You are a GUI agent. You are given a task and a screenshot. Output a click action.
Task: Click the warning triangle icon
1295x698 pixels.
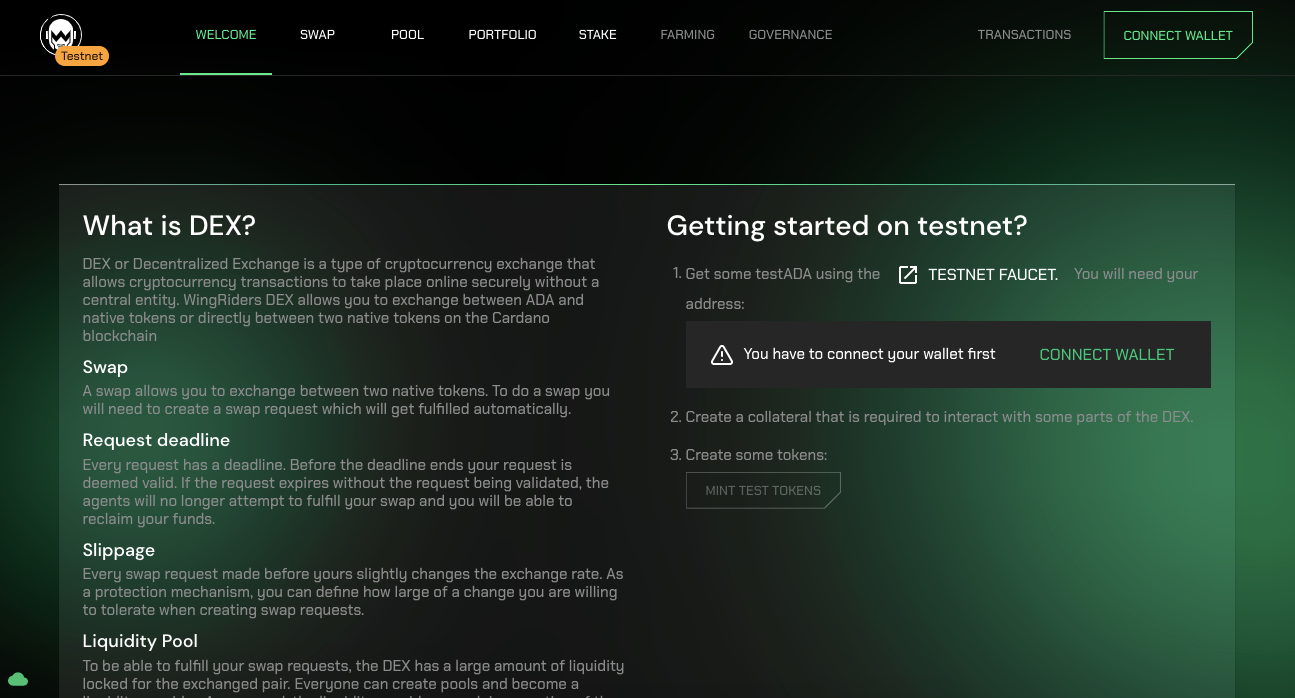point(722,354)
